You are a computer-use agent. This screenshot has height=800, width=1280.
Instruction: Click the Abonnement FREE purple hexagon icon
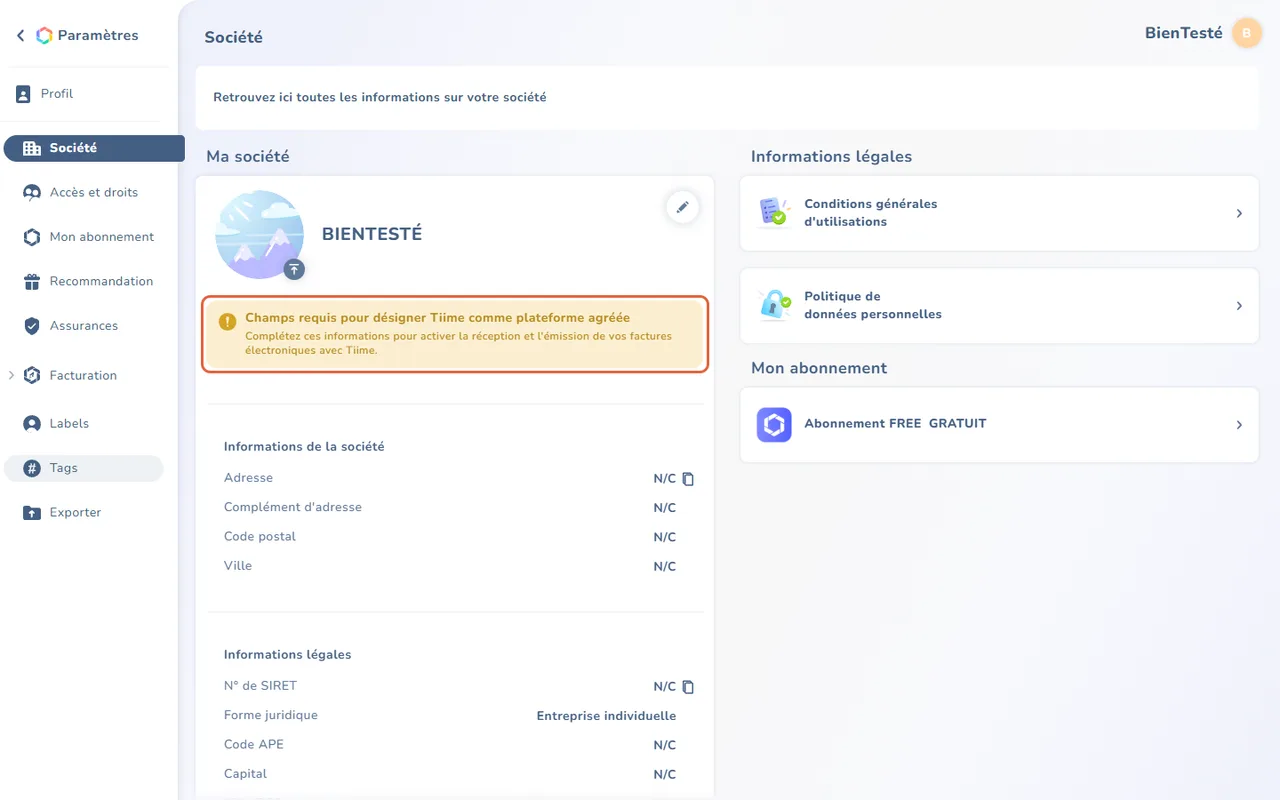tap(774, 425)
